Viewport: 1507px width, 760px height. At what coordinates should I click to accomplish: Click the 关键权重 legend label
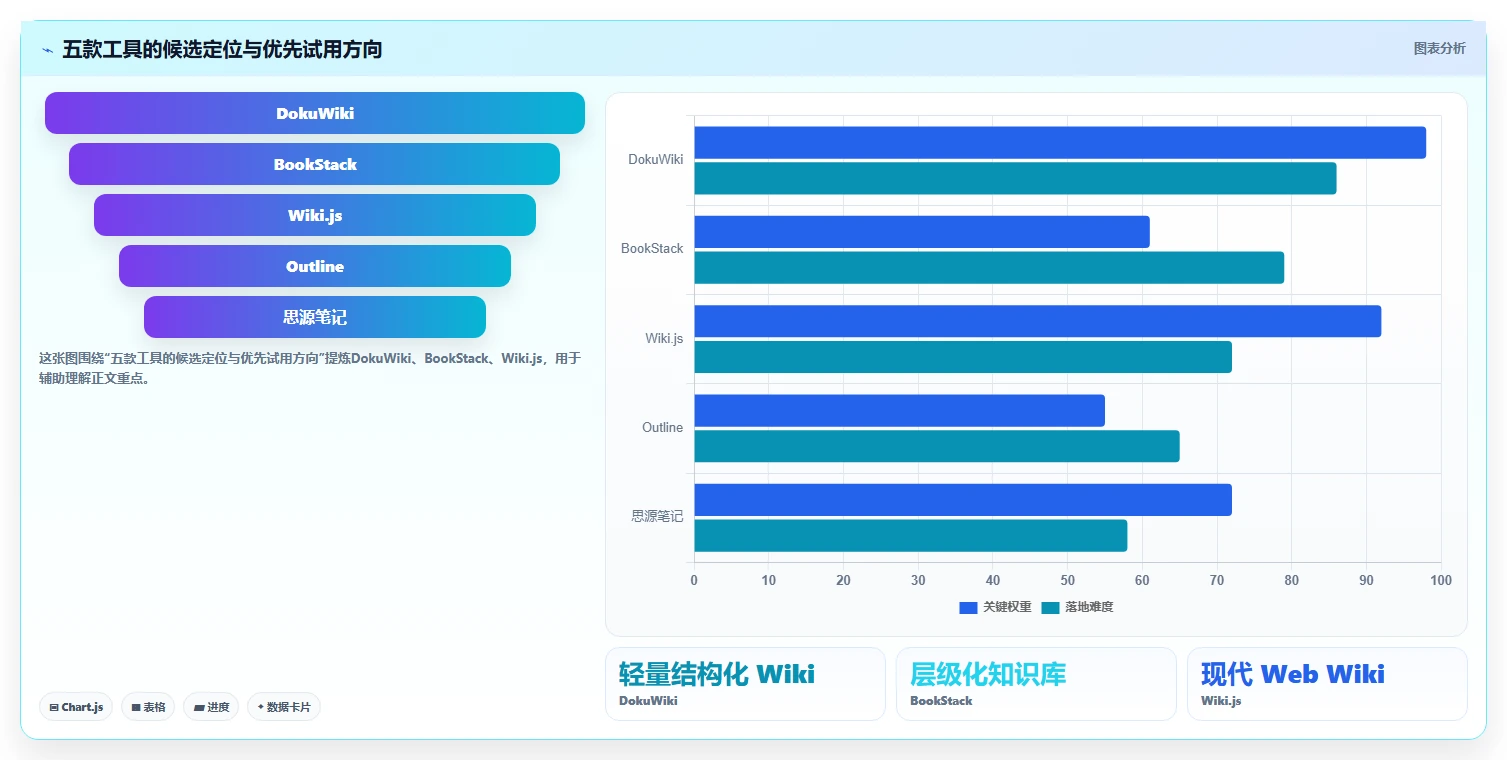point(1007,607)
